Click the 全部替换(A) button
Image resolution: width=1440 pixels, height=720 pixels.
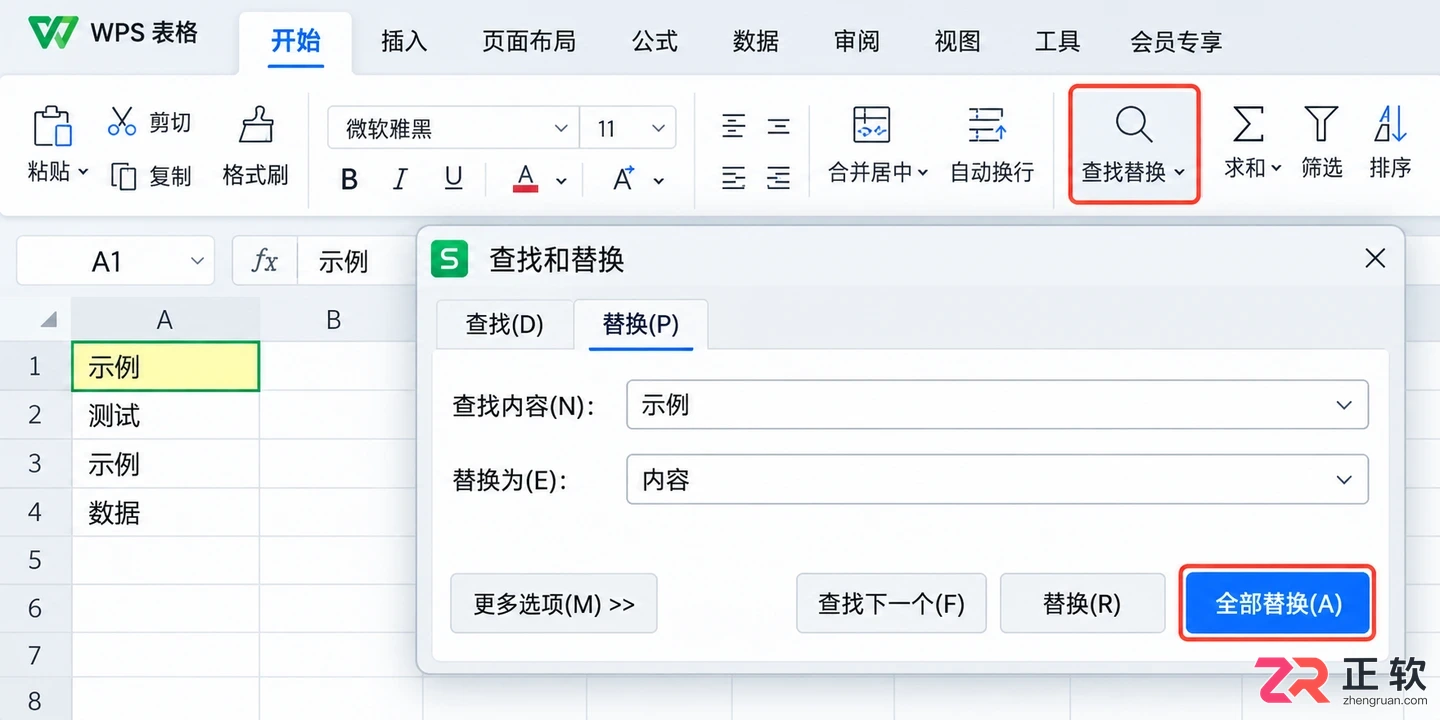pyautogui.click(x=1278, y=603)
